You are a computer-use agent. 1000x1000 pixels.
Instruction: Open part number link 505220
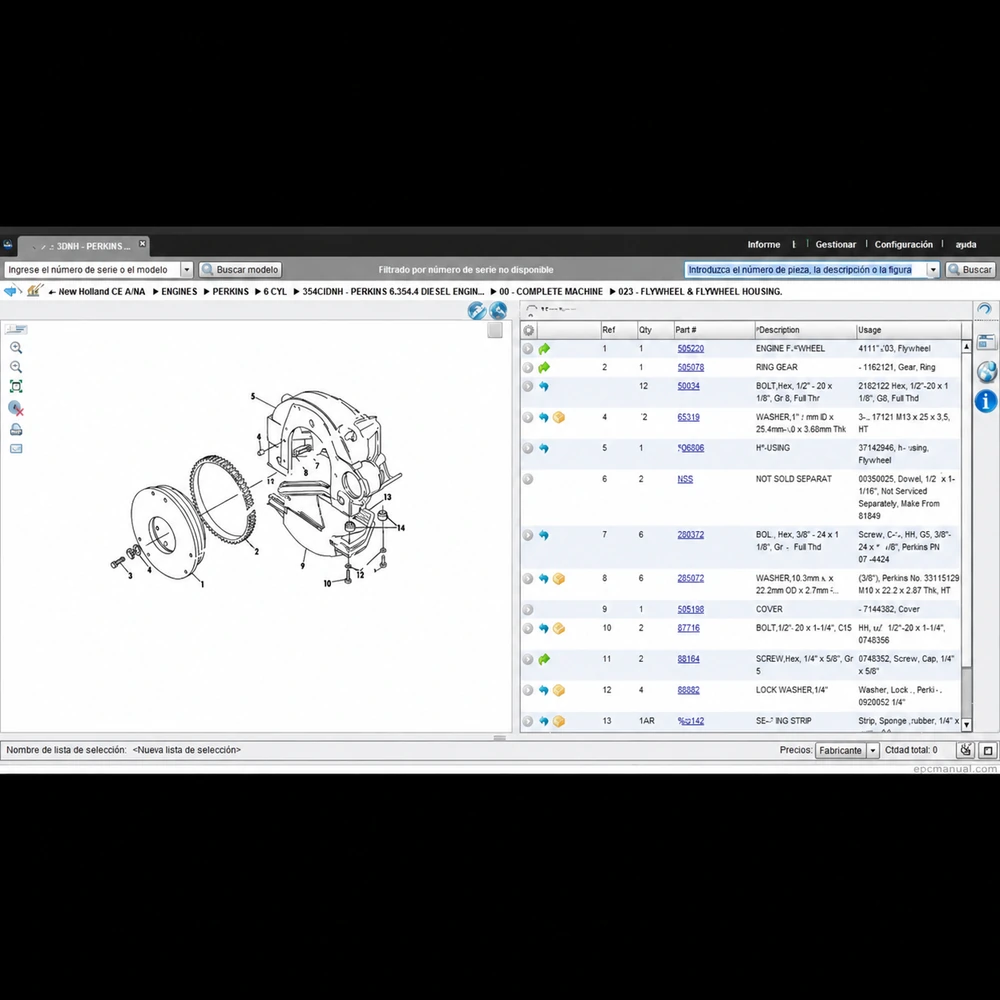click(690, 349)
